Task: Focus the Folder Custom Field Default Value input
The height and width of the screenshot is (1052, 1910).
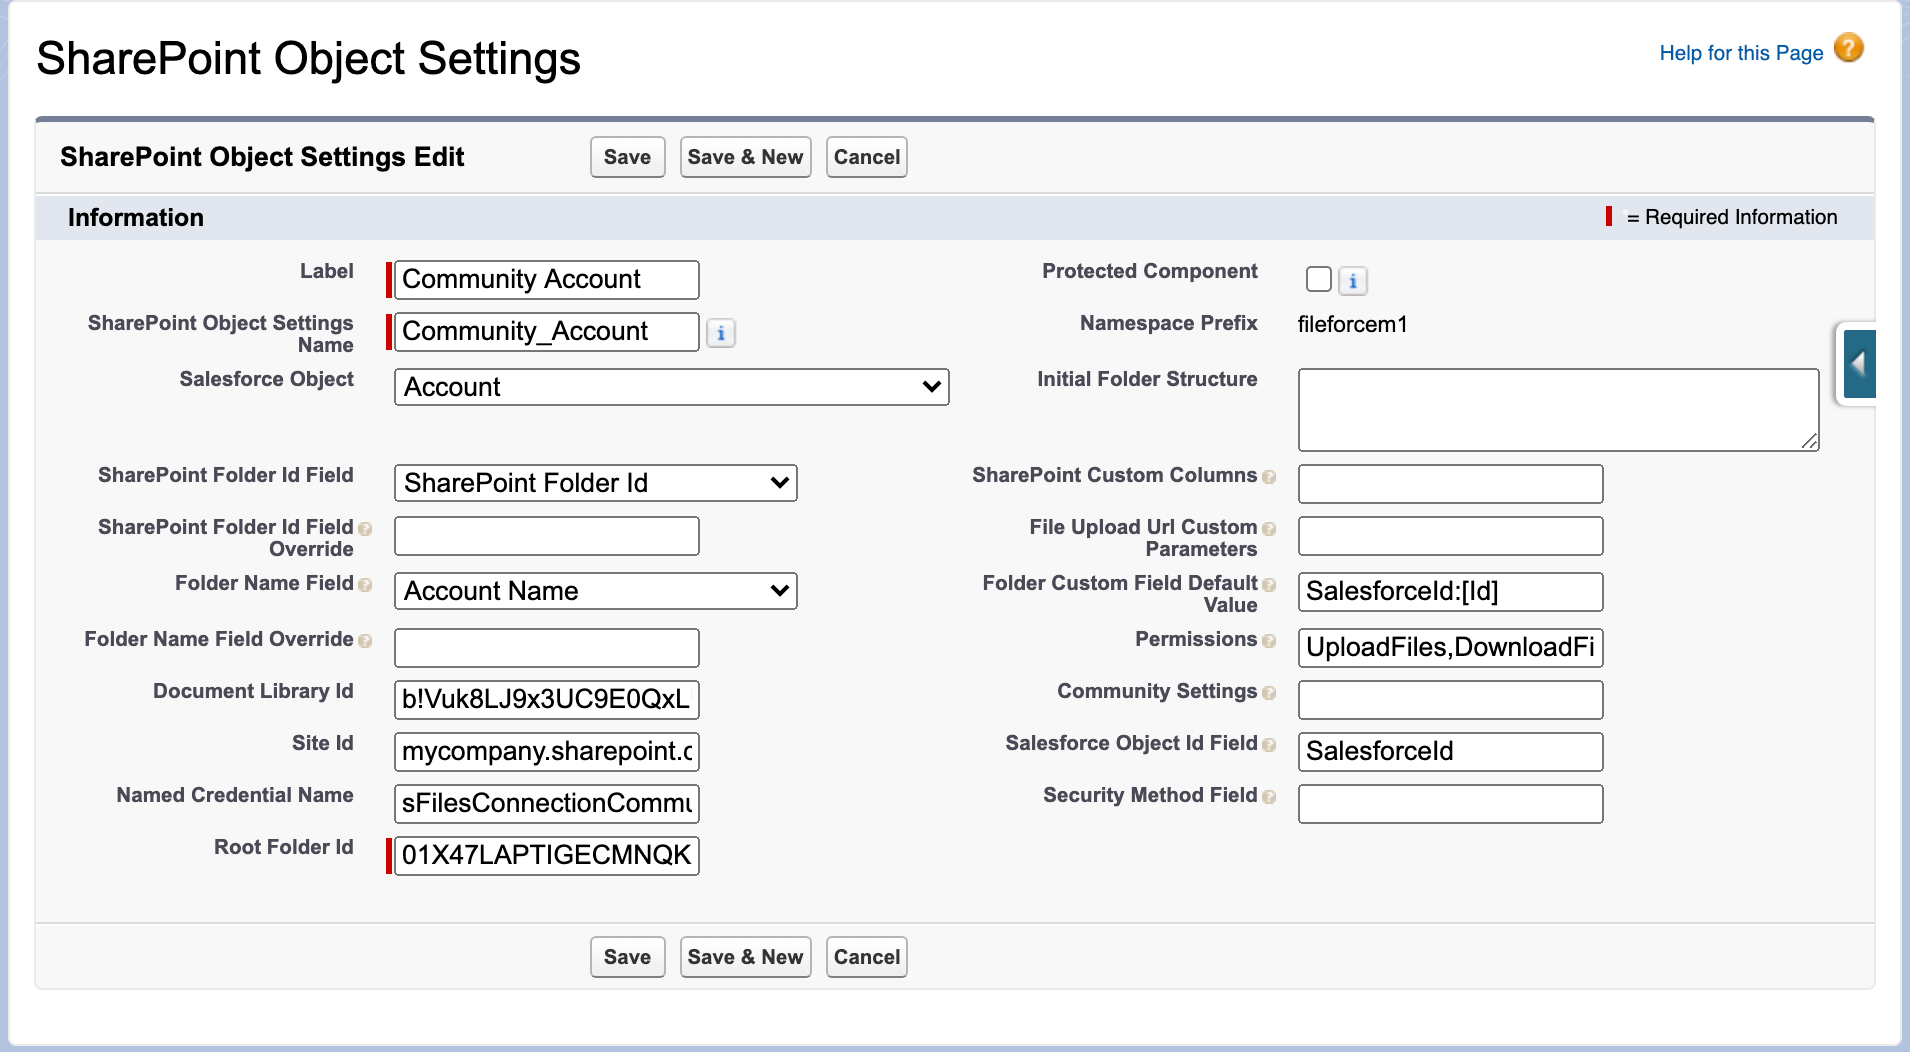Action: (x=1450, y=591)
